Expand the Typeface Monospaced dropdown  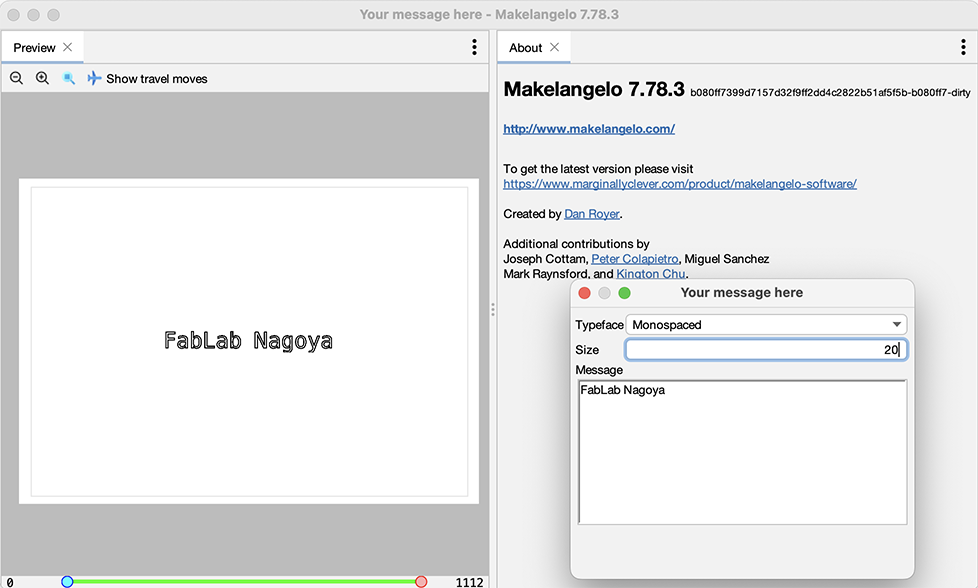[766, 325]
